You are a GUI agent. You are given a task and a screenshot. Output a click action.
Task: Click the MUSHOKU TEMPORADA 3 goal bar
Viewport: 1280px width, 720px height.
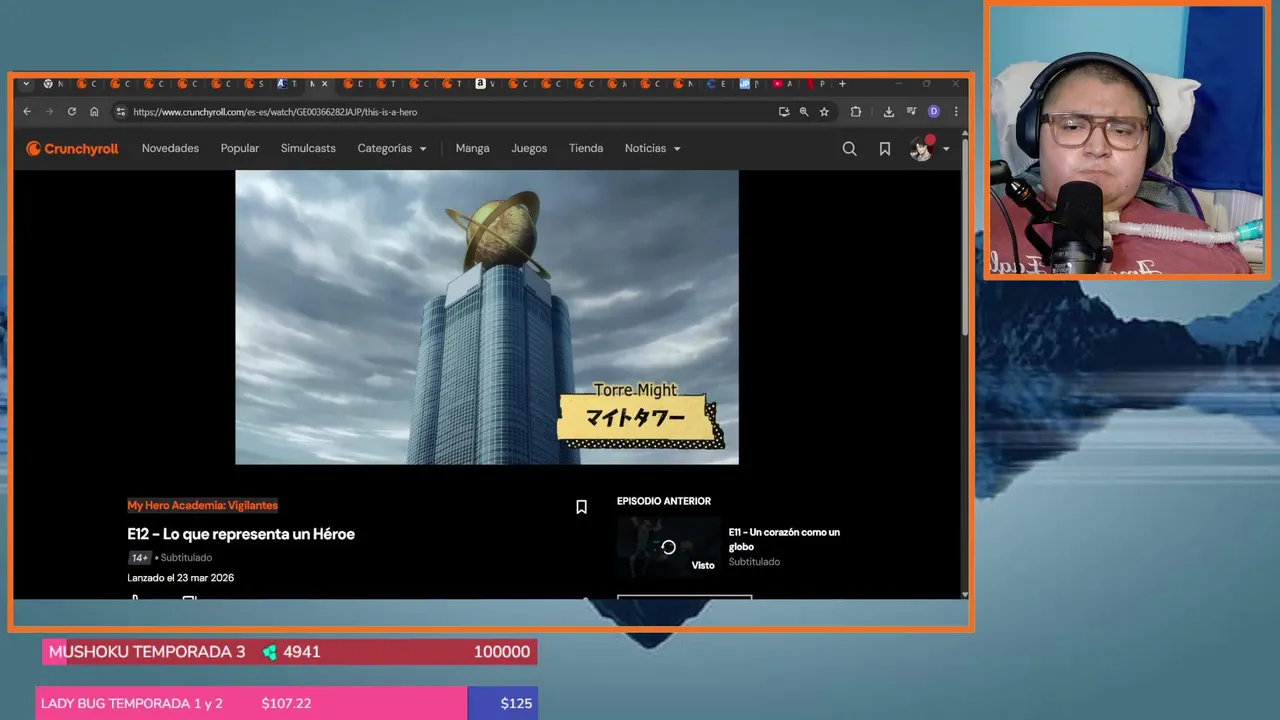290,652
